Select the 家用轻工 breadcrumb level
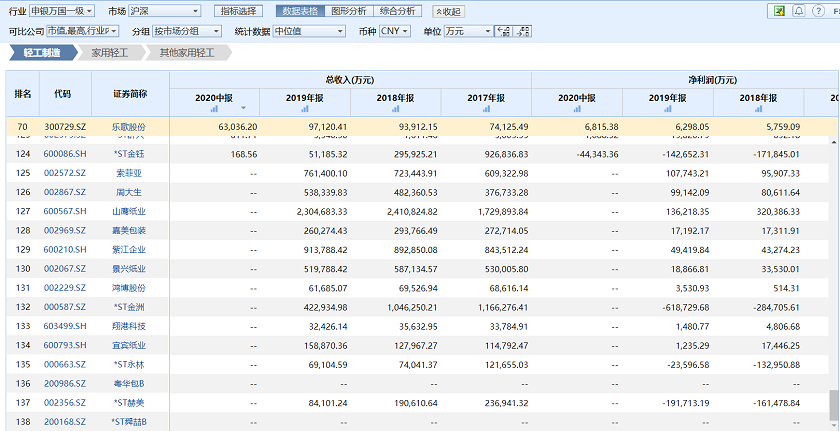The image size is (840, 431). pos(110,52)
